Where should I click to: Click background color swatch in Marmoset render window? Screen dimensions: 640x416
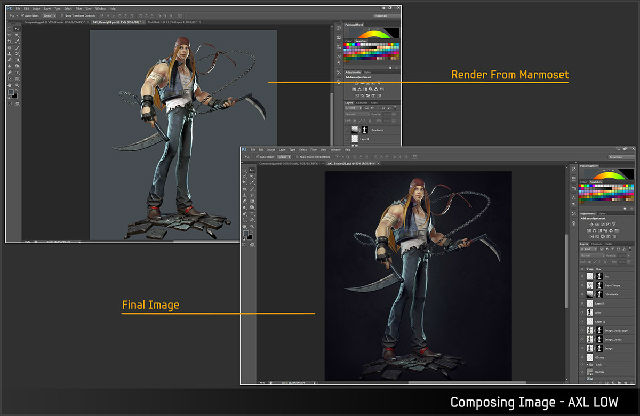pyautogui.click(x=15, y=96)
